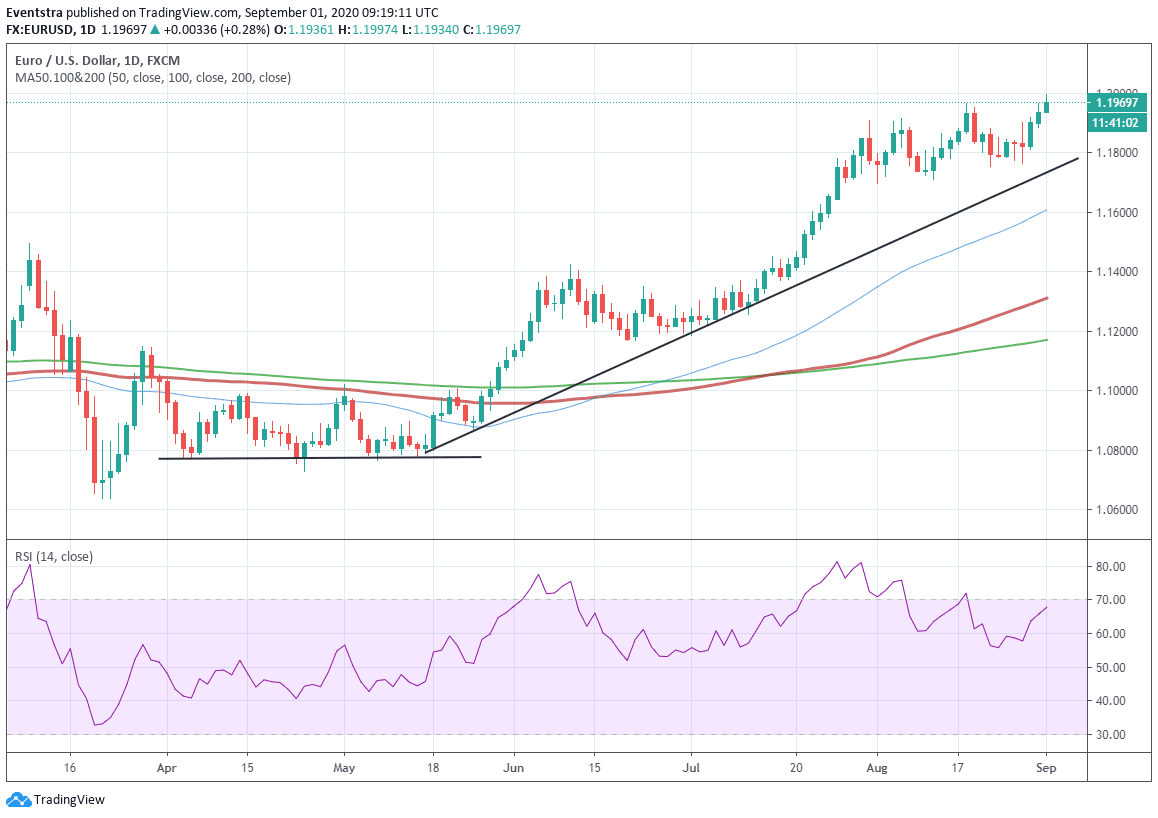Click the 1.10000 price axis label
The width and height of the screenshot is (1158, 818).
click(1118, 391)
